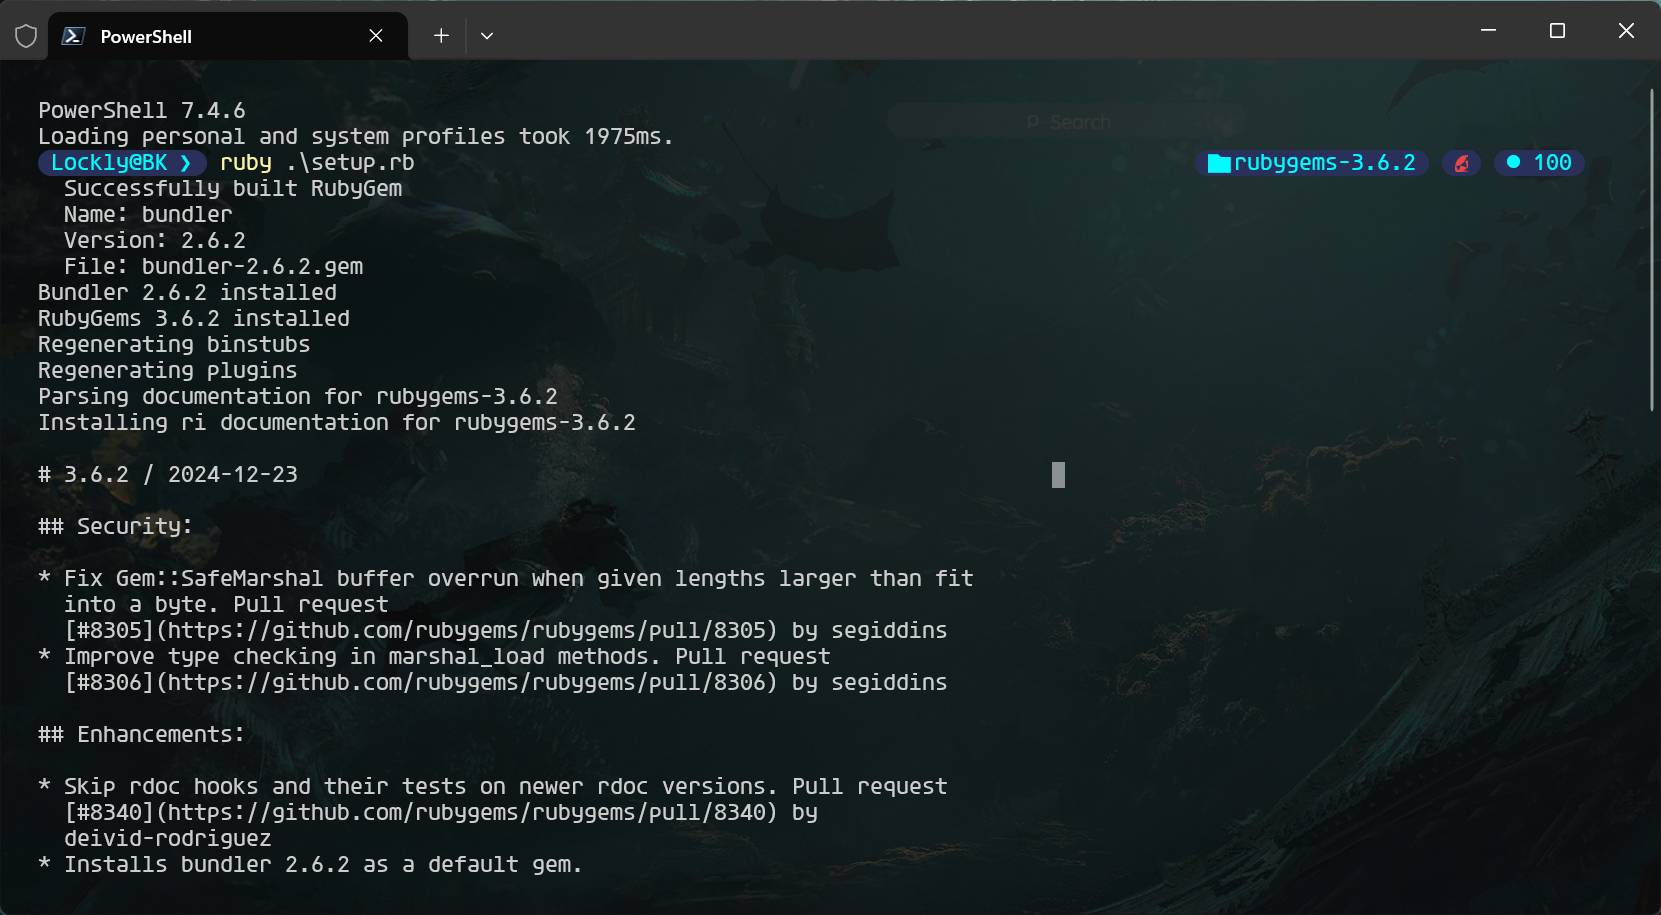Maximize the terminal window
Screen dimensions: 1661x915
point(1557,30)
